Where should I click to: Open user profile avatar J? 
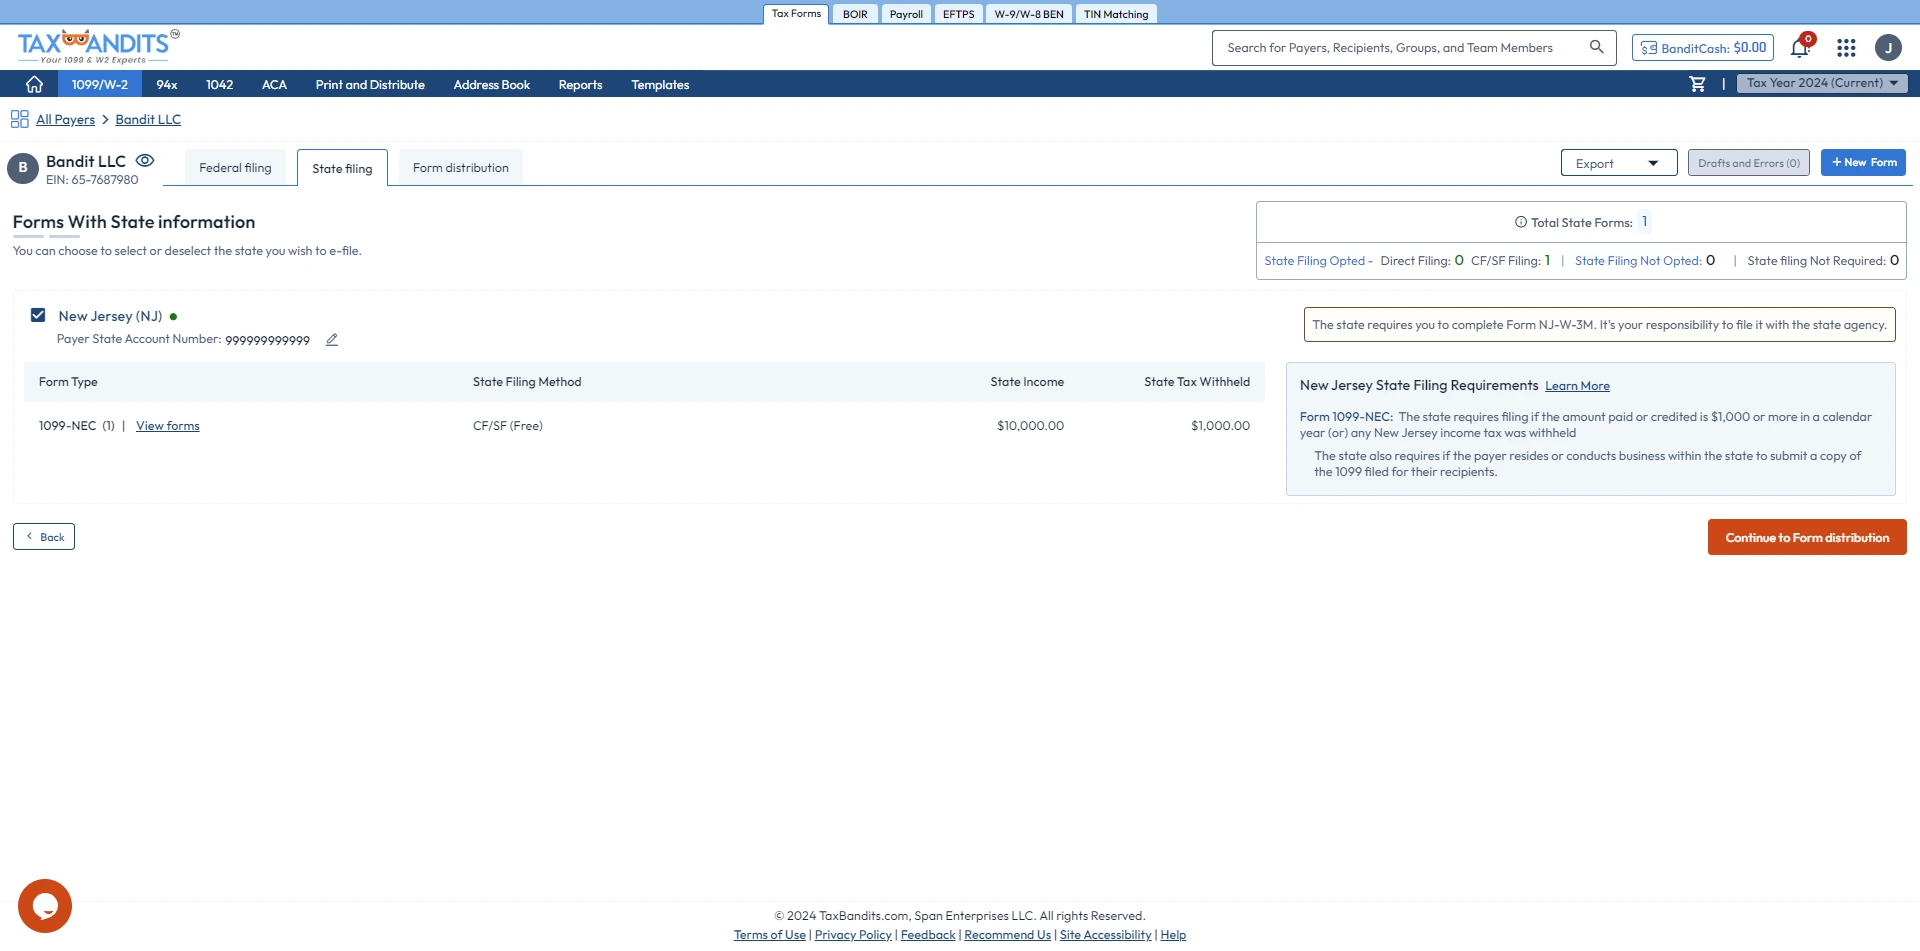click(1888, 47)
